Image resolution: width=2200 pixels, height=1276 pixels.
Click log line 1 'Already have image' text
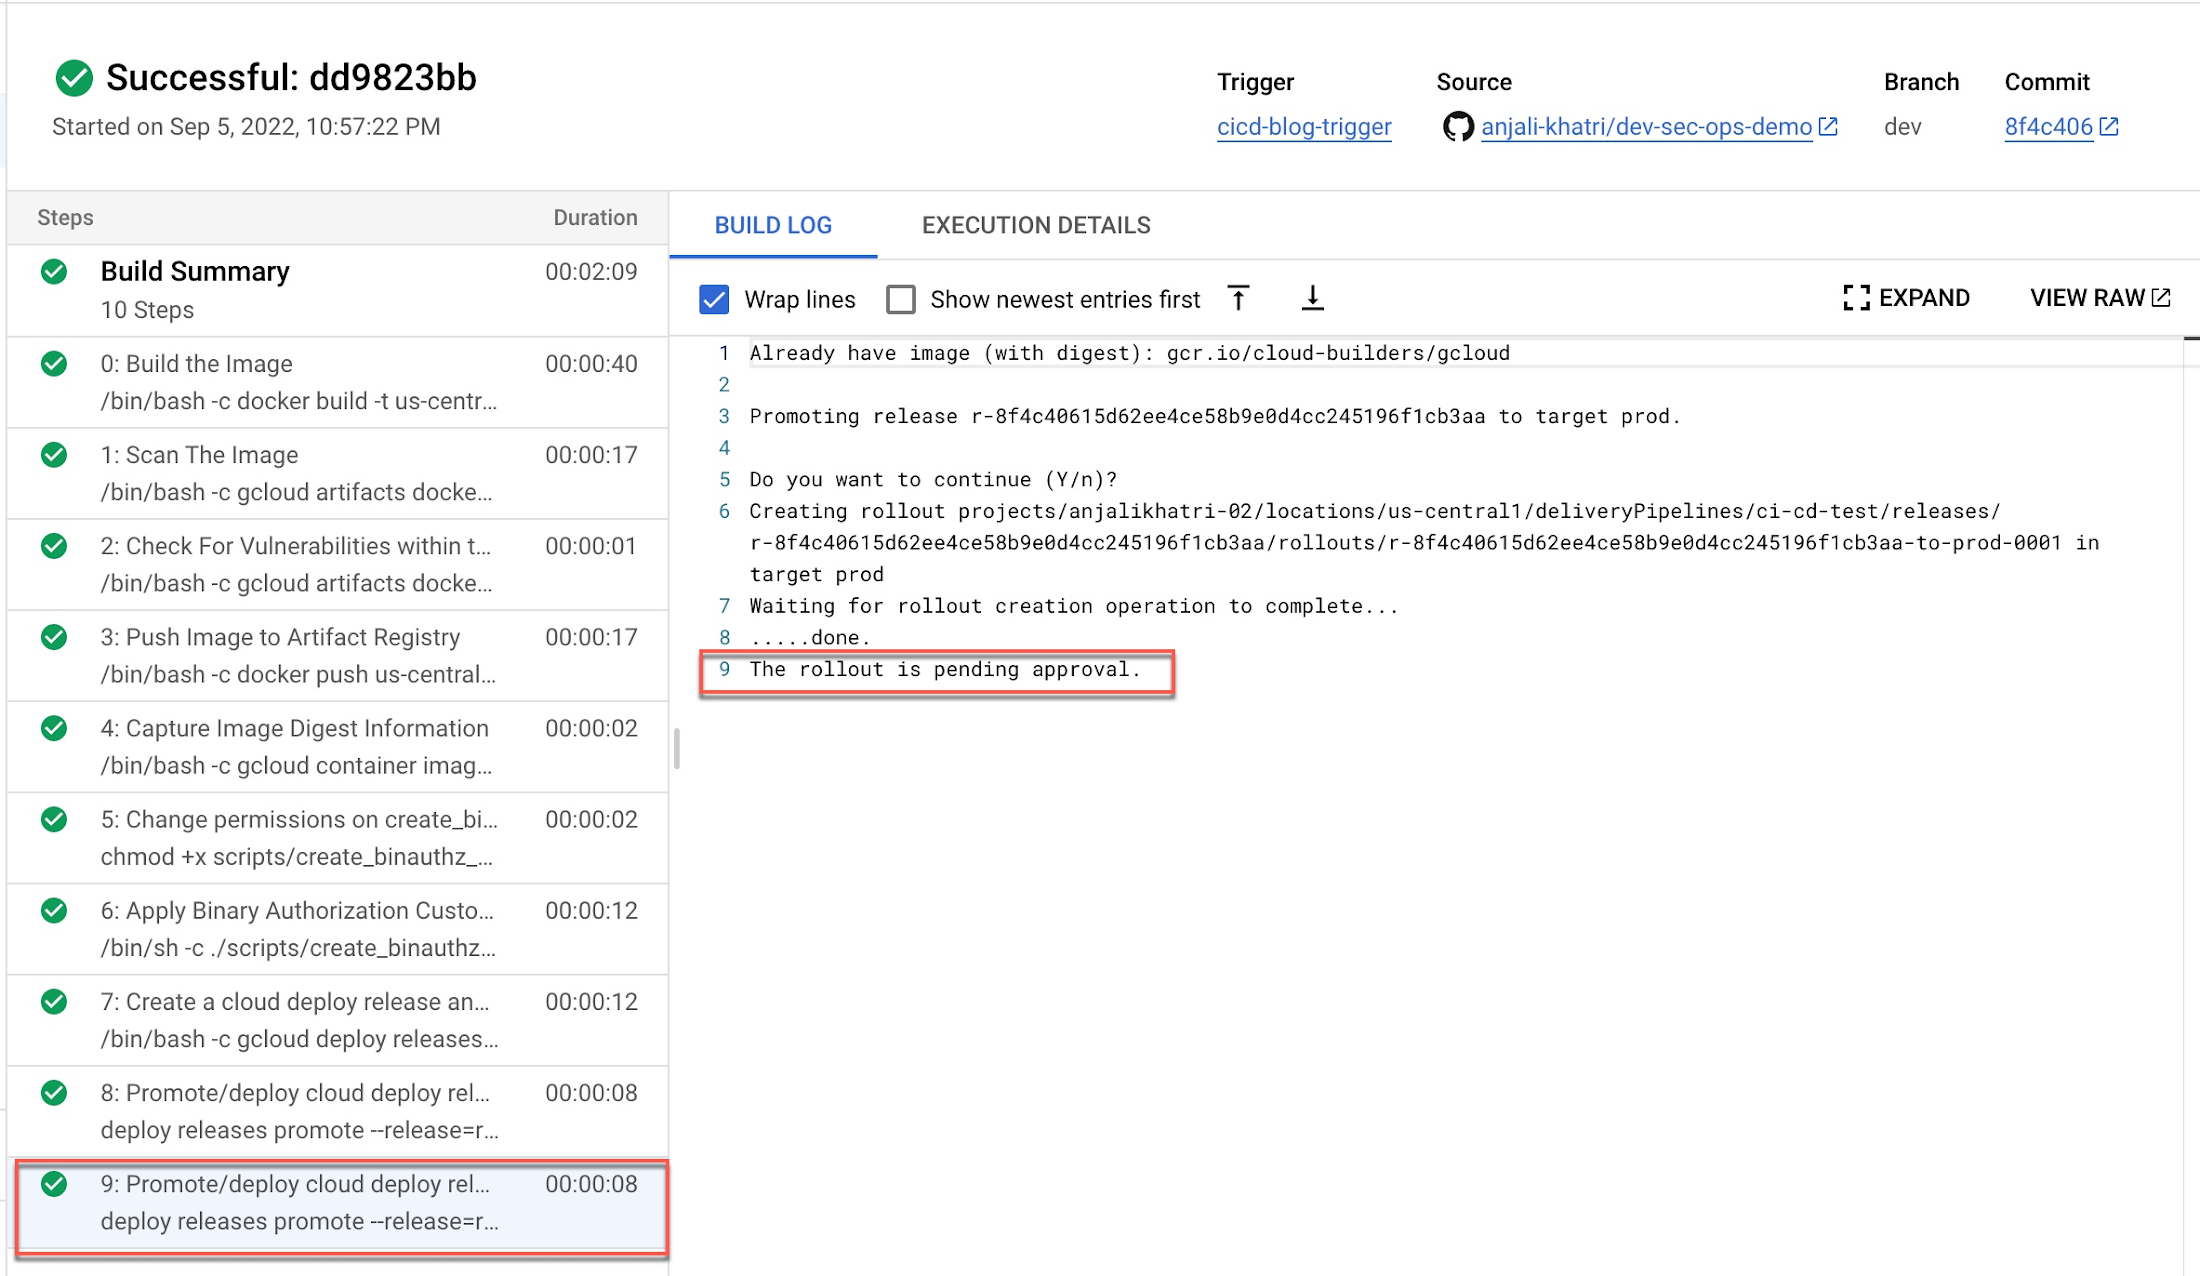pyautogui.click(x=1129, y=353)
